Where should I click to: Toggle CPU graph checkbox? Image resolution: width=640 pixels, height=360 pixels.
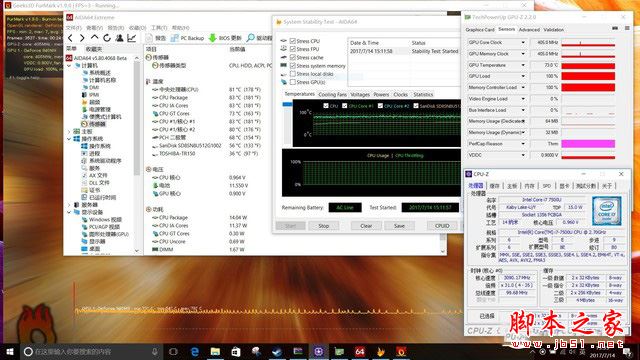pyautogui.click(x=326, y=106)
